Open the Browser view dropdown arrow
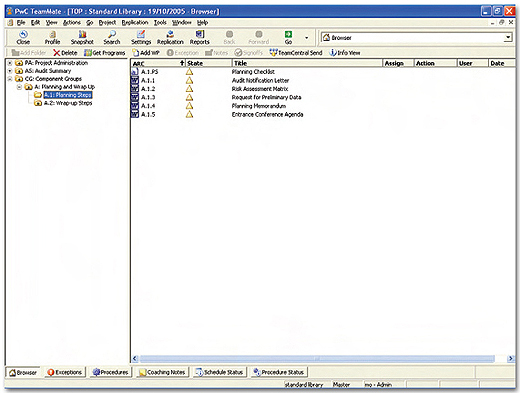This screenshot has height=393, width=520. [508, 37]
